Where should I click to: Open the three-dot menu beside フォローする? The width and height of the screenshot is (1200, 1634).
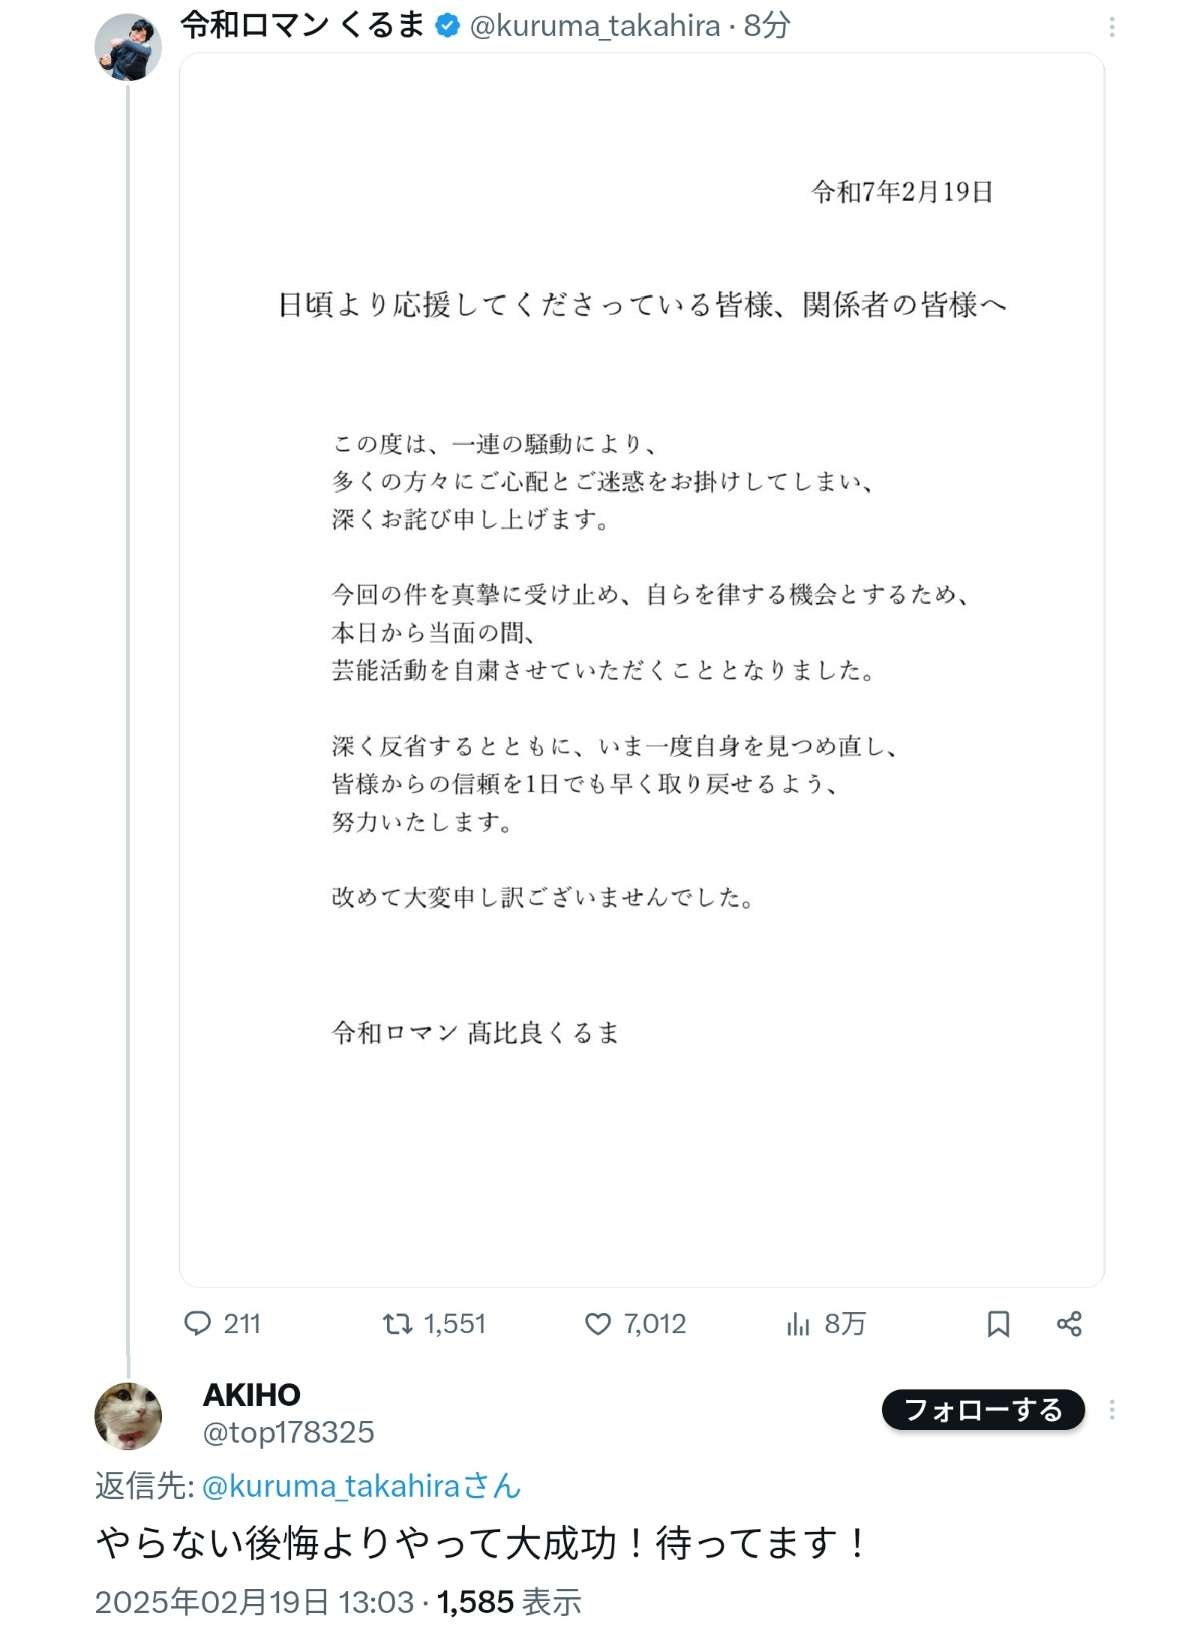click(x=1112, y=1410)
